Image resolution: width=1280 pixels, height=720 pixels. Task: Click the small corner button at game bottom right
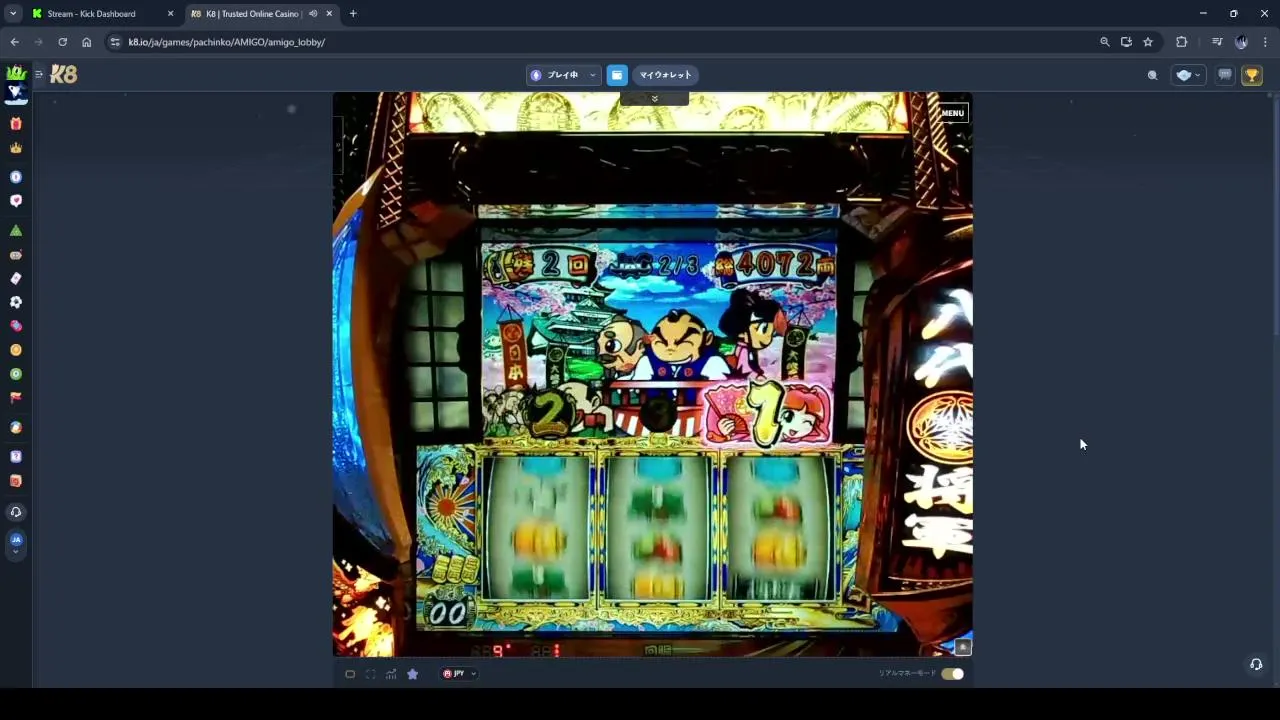[963, 647]
